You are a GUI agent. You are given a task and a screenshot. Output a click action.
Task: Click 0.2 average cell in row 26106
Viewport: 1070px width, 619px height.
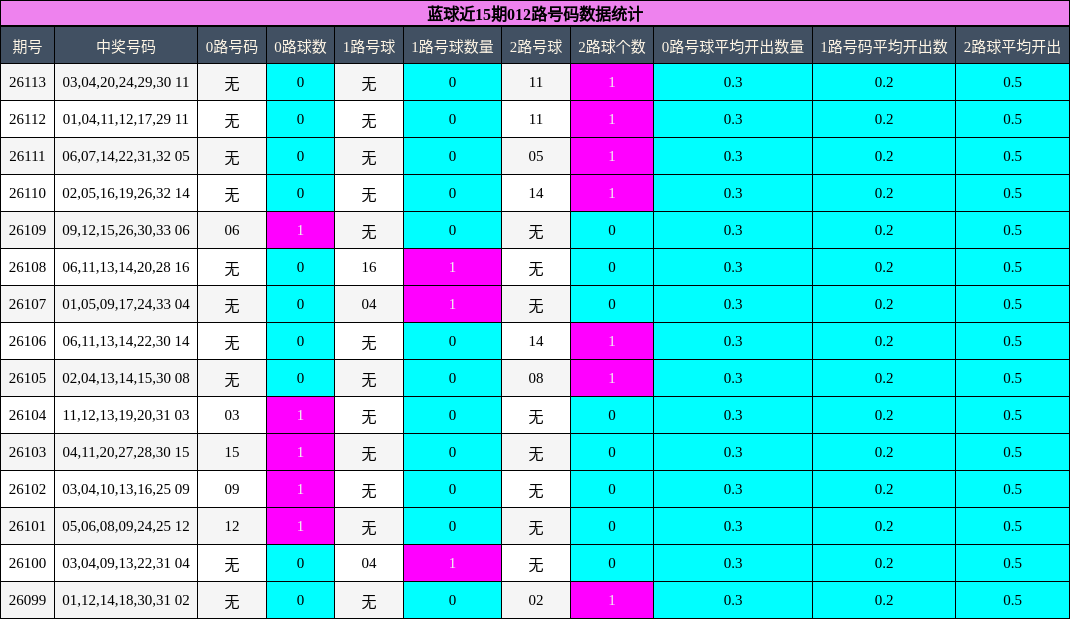pyautogui.click(x=884, y=341)
